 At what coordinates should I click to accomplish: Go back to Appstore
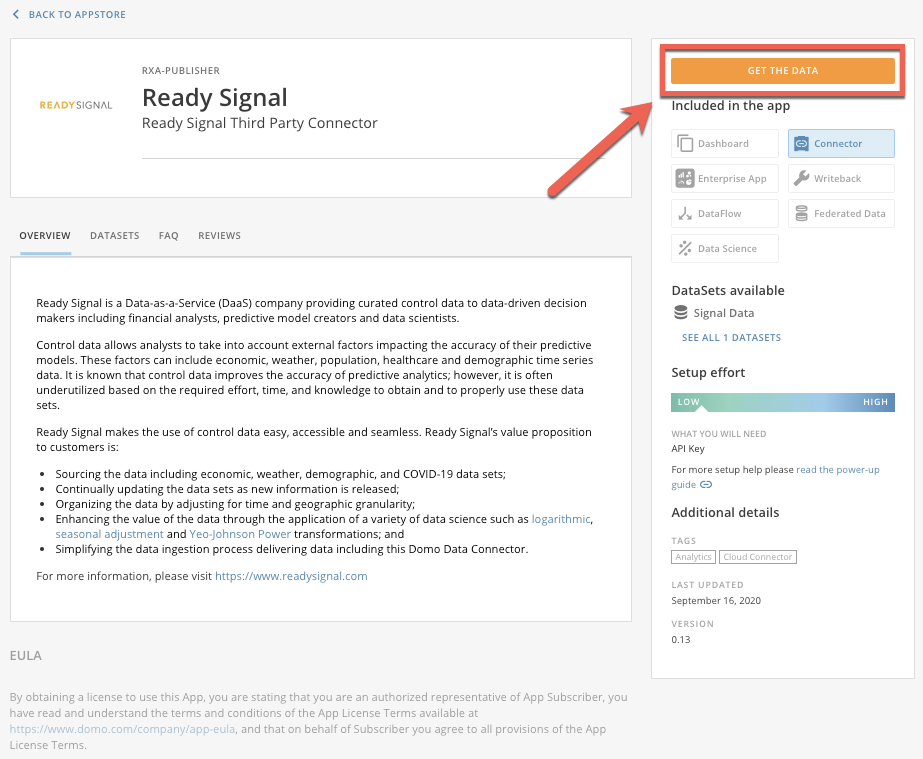coord(69,15)
